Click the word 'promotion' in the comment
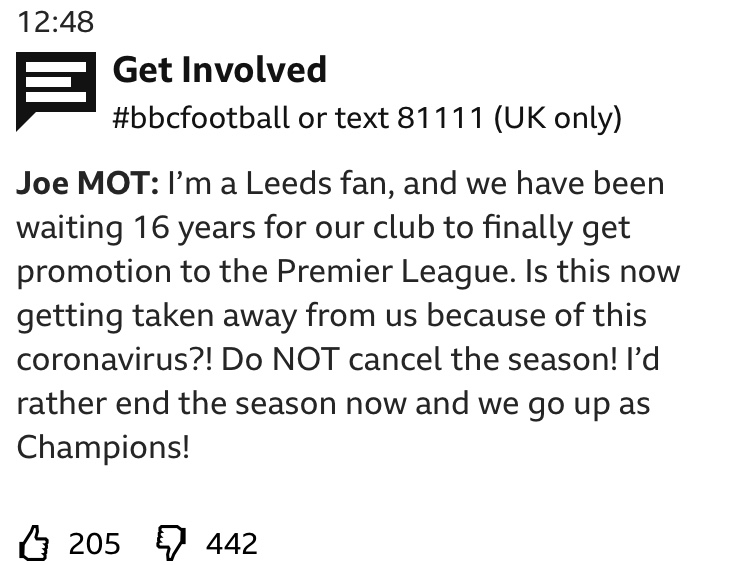 coord(94,273)
